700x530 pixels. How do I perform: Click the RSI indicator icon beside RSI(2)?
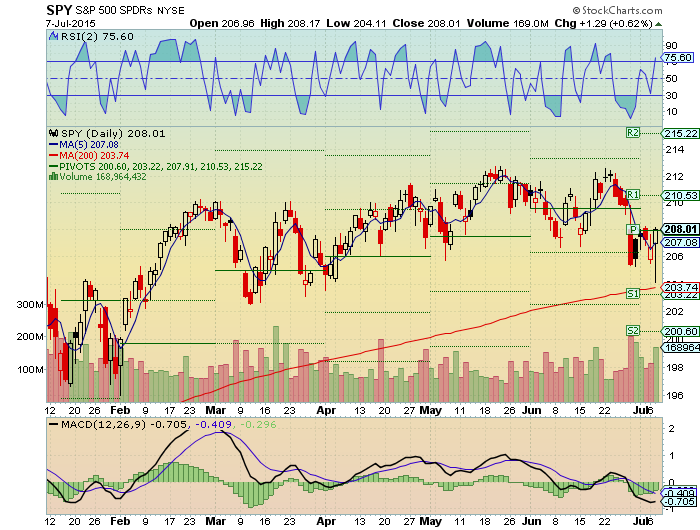tap(54, 37)
